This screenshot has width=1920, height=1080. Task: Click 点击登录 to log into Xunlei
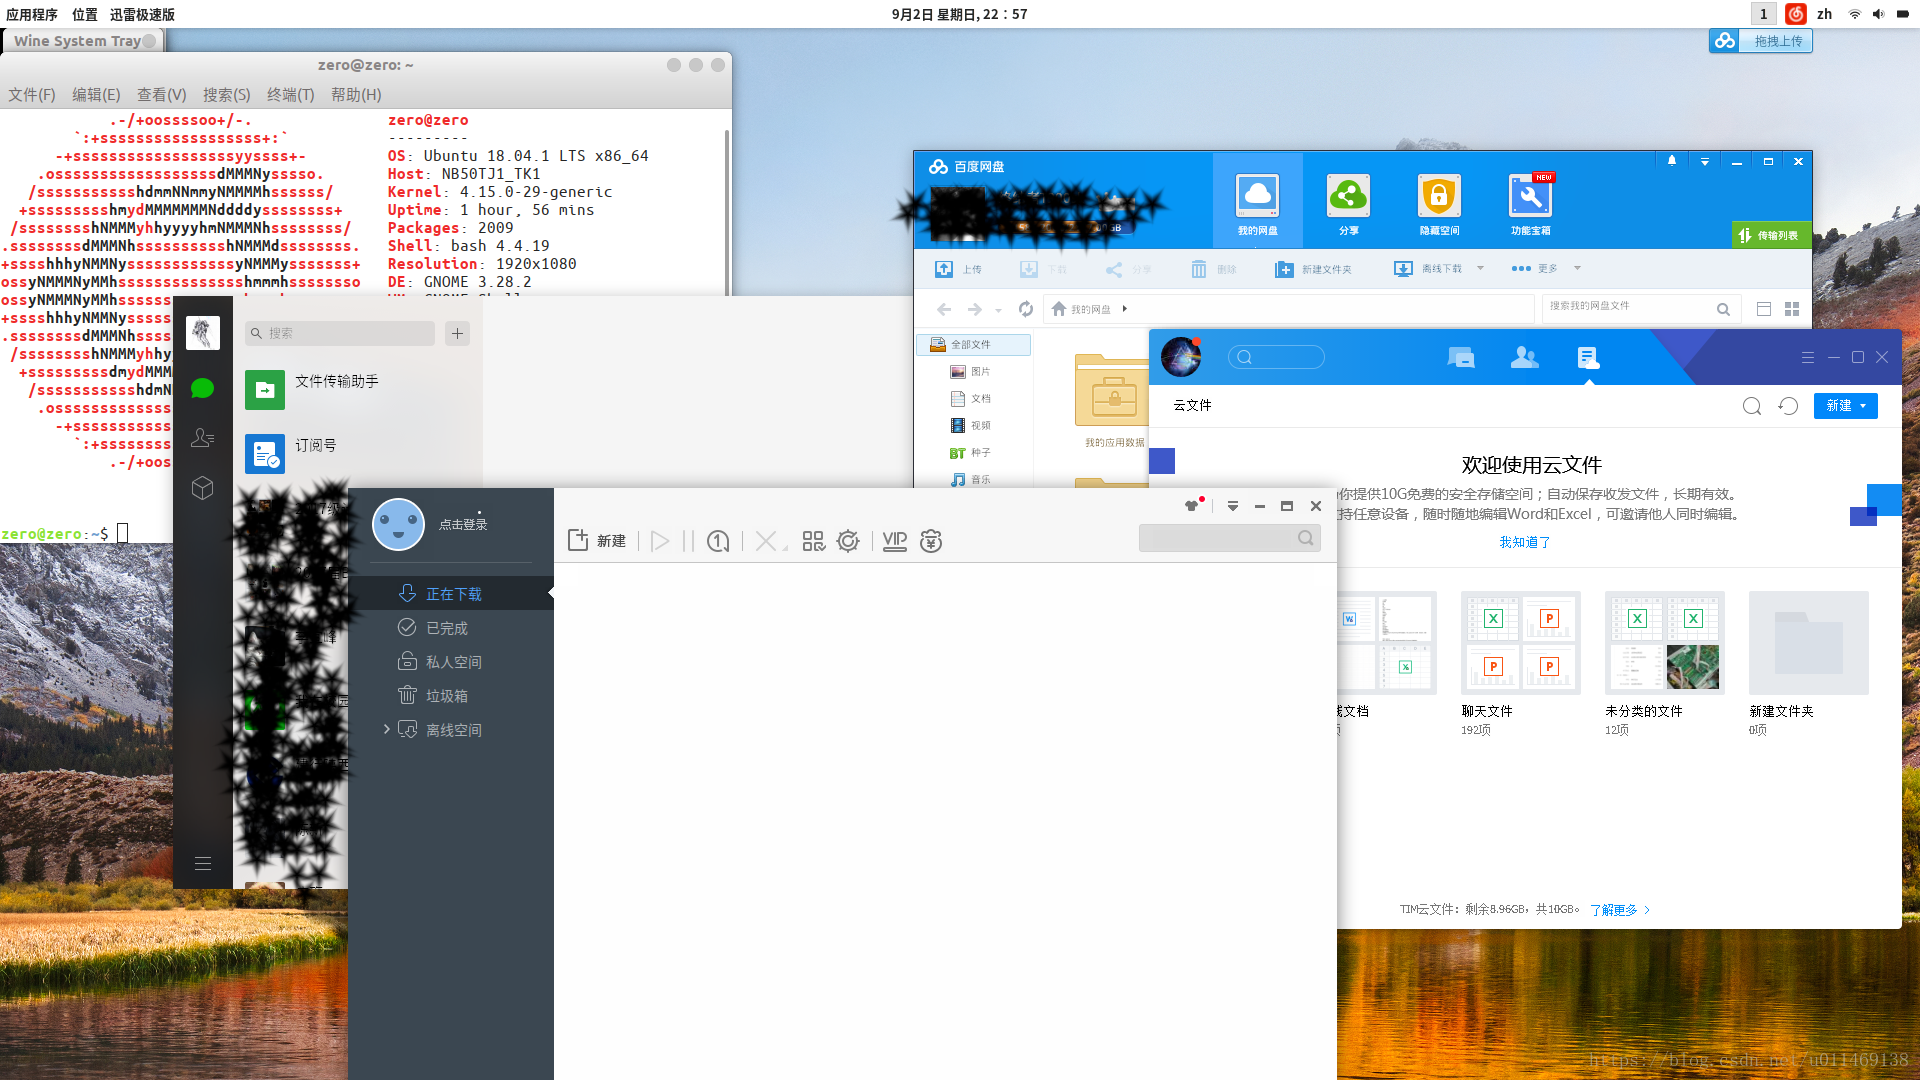click(463, 525)
